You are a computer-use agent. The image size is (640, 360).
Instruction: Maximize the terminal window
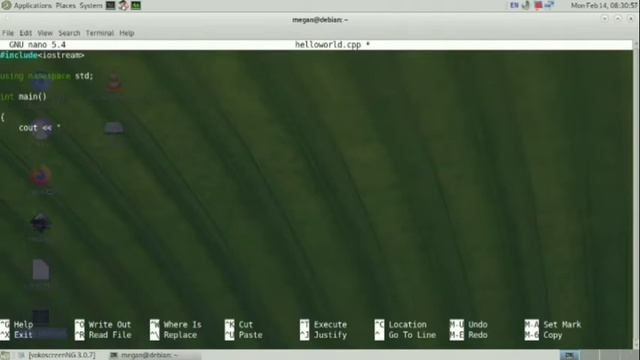[x=618, y=18]
